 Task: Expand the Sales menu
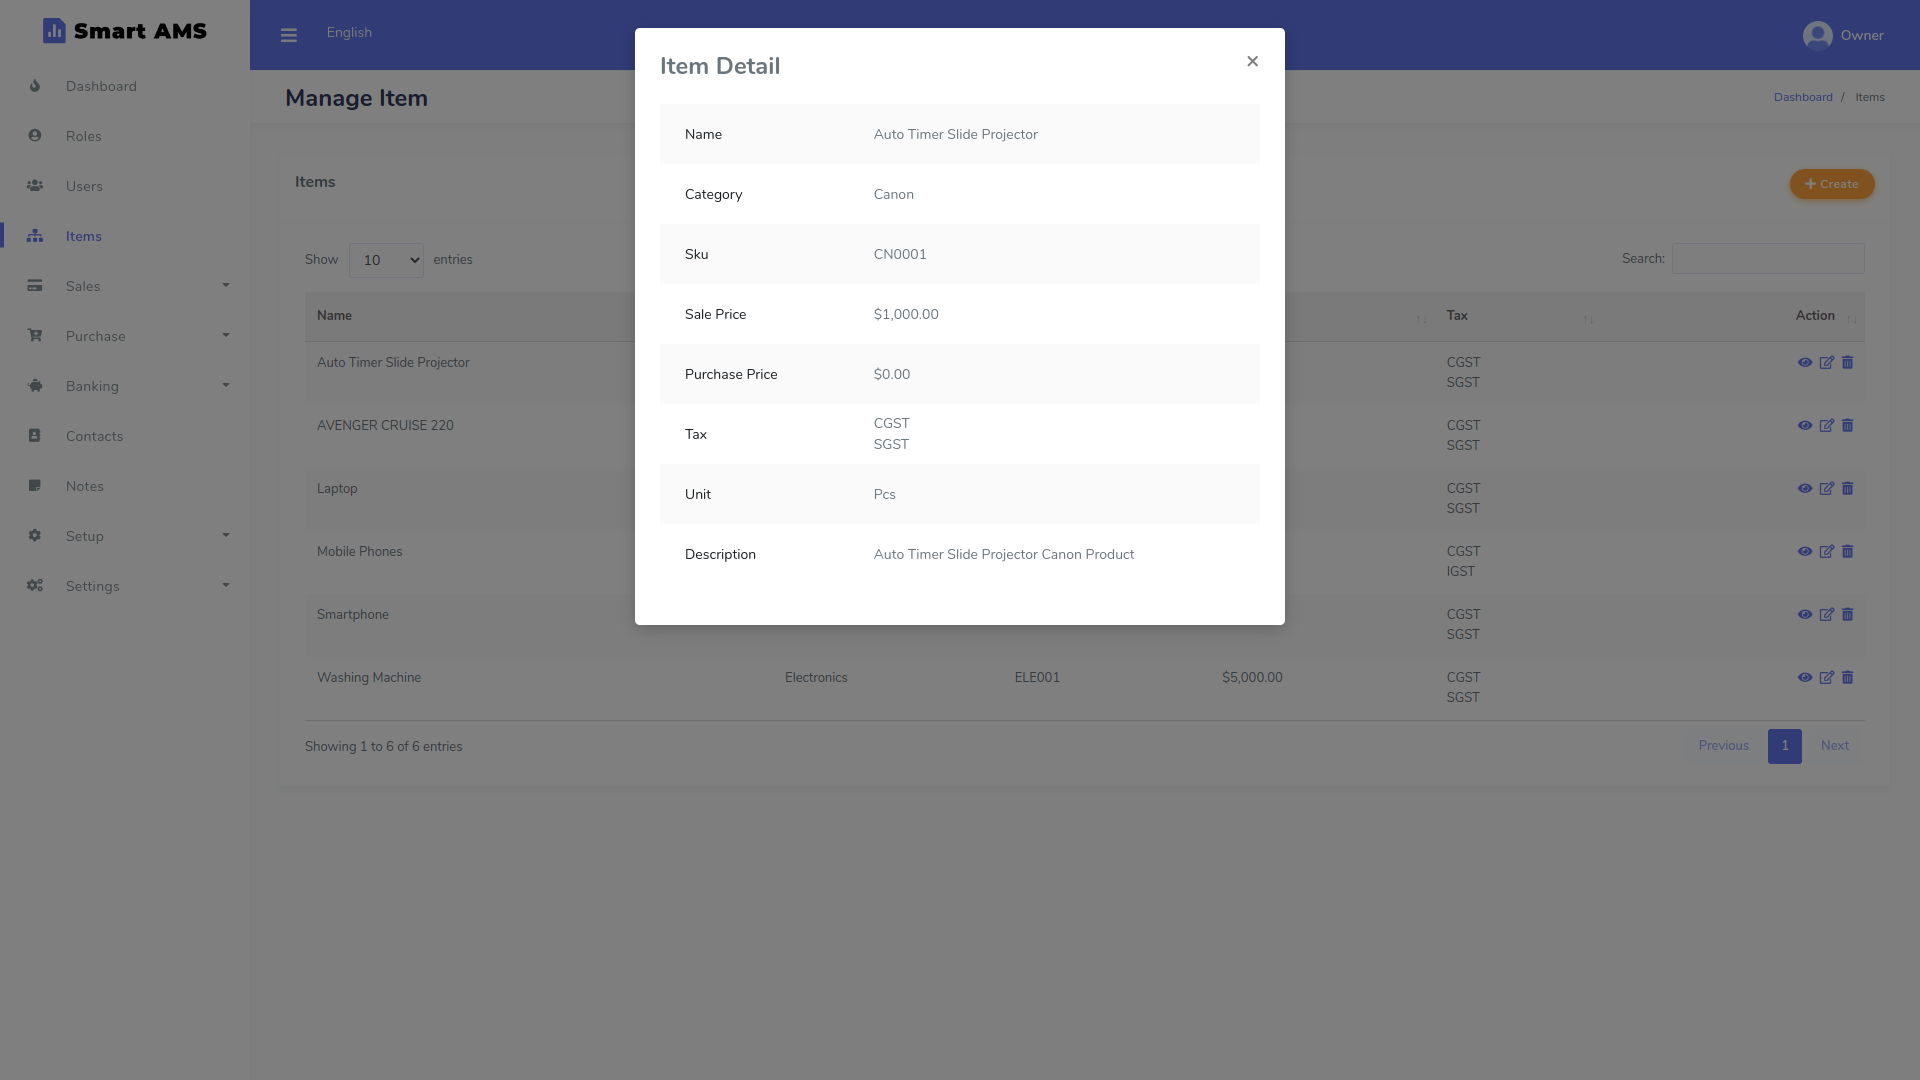point(83,286)
